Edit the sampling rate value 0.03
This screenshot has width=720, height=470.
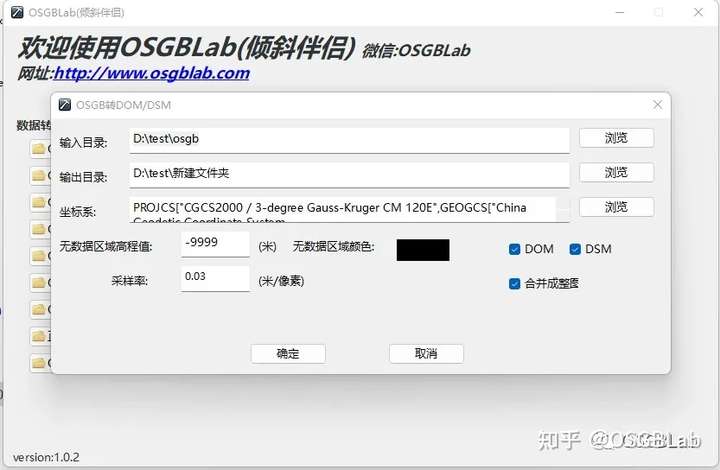pos(215,278)
